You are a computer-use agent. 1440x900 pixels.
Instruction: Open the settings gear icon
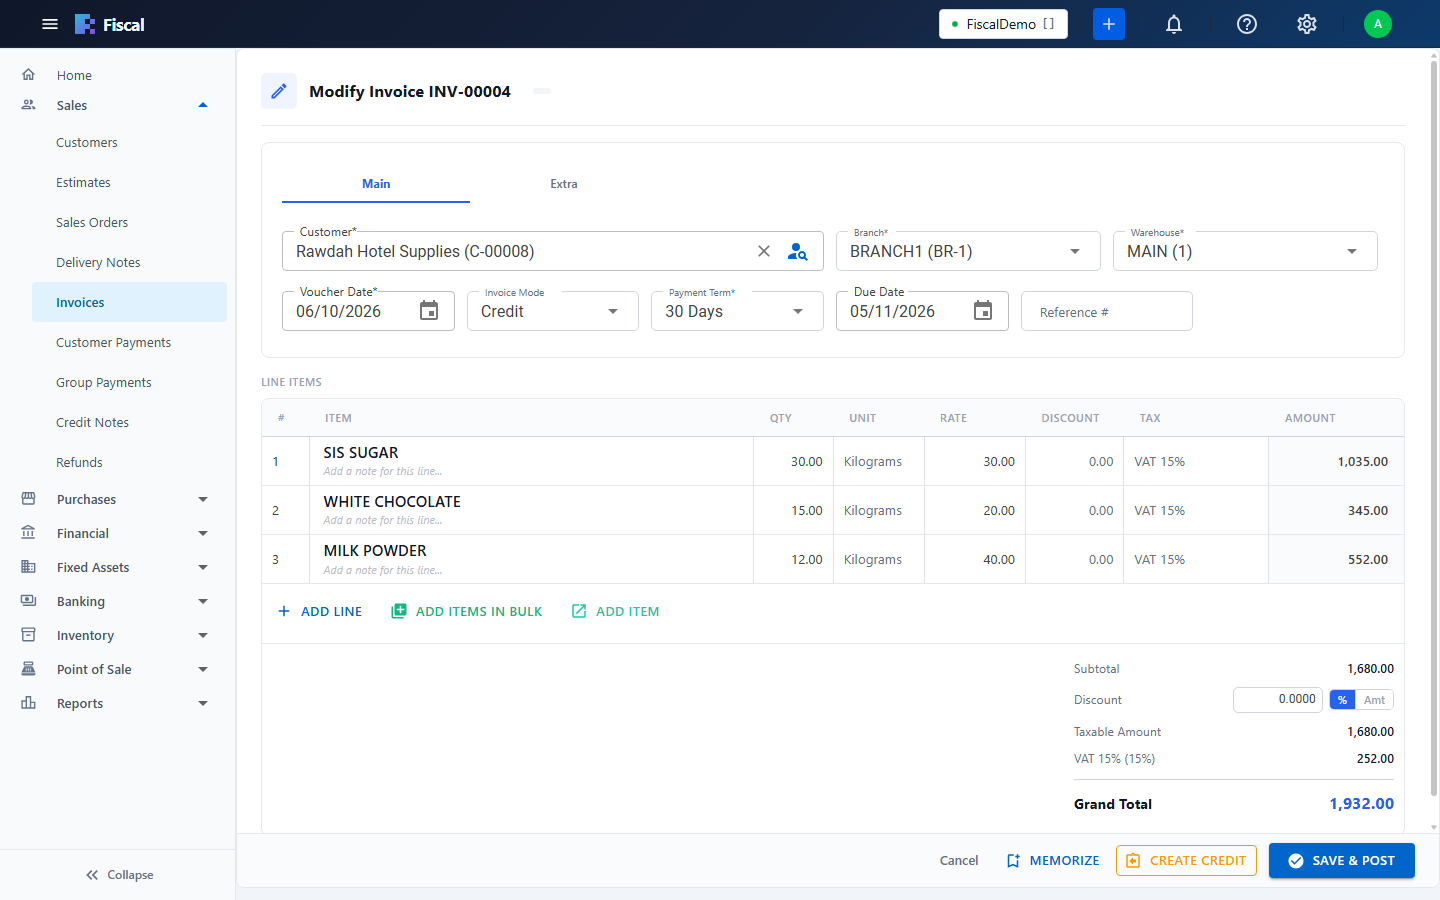click(1307, 24)
